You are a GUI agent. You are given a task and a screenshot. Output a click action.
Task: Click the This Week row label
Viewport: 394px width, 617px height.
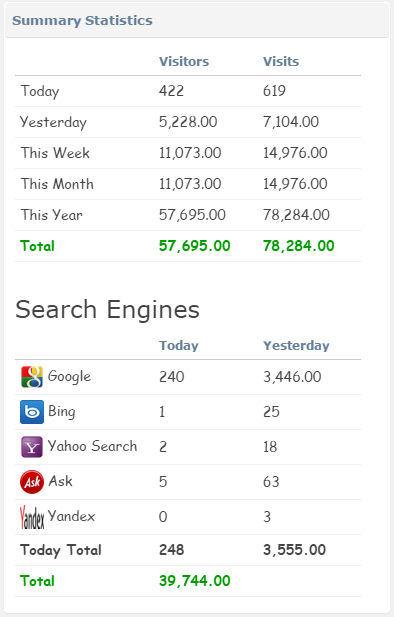pos(55,153)
